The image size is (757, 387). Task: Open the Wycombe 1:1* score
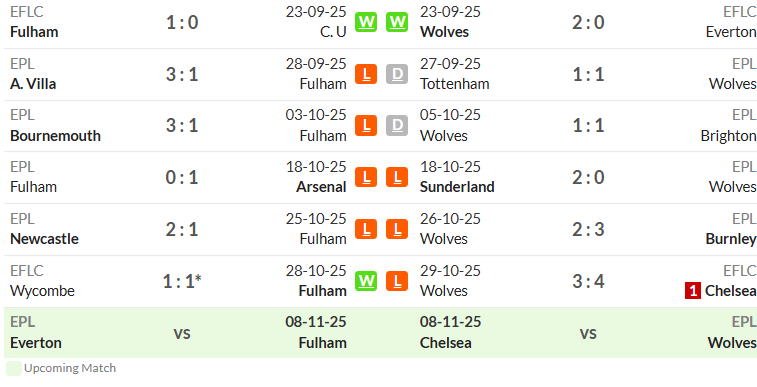tap(182, 281)
